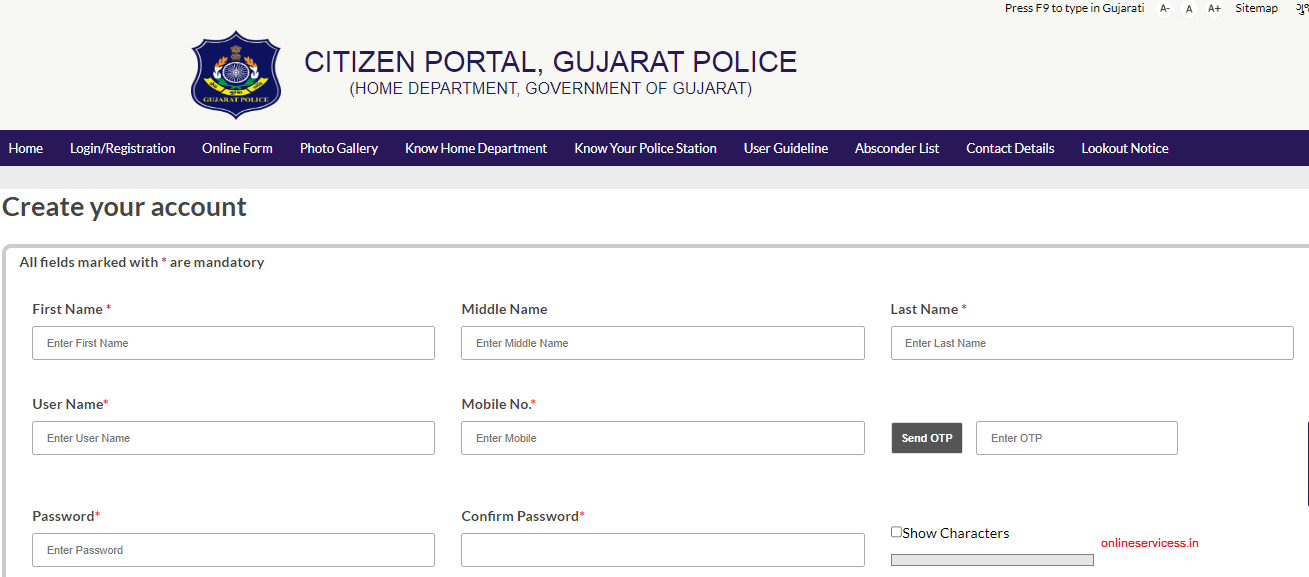
Task: Click the A+ increase font size icon
Action: pos(1213,8)
